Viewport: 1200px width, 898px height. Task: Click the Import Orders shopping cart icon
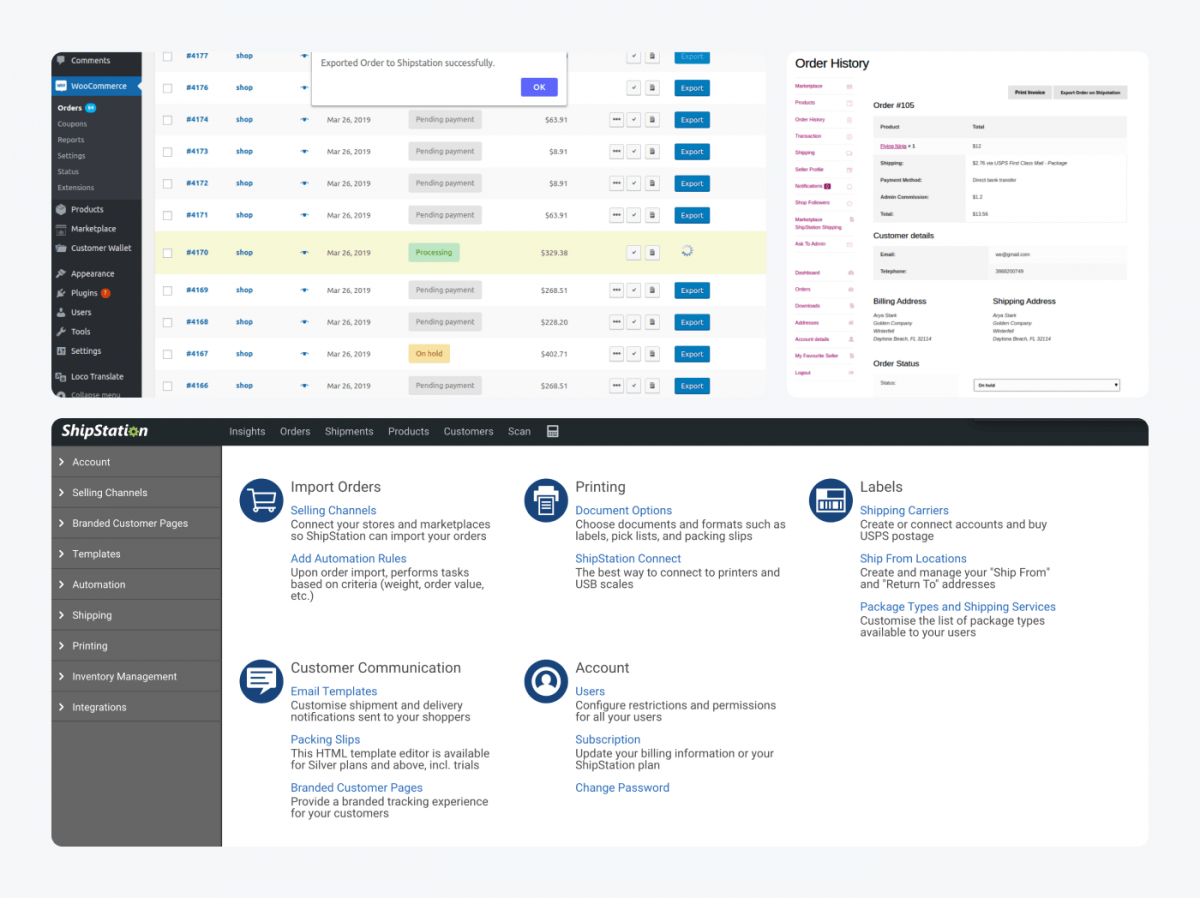tap(262, 500)
